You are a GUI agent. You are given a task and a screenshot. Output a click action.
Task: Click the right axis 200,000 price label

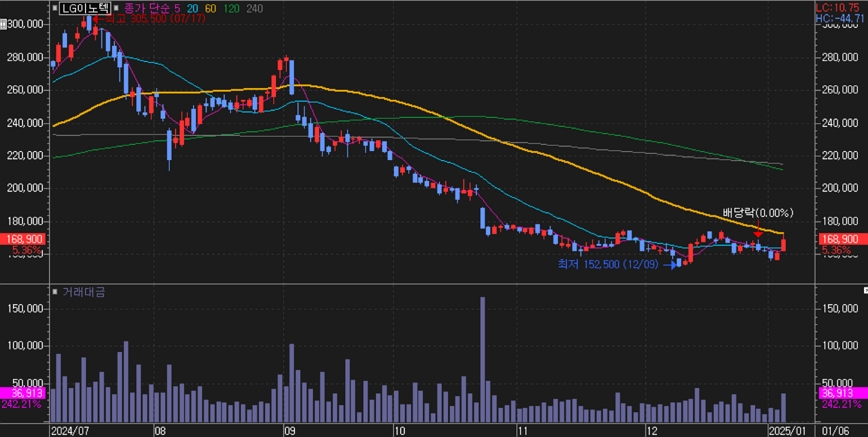tap(838, 188)
